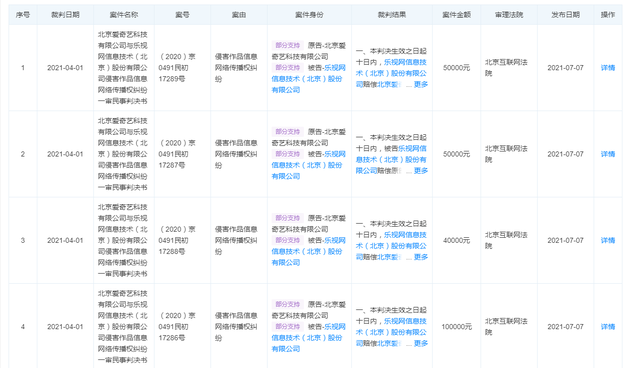630x368 pixels.
Task: Open 乐视网信息技术 link in row 4 裁判结果
Action: pyautogui.click(x=391, y=332)
